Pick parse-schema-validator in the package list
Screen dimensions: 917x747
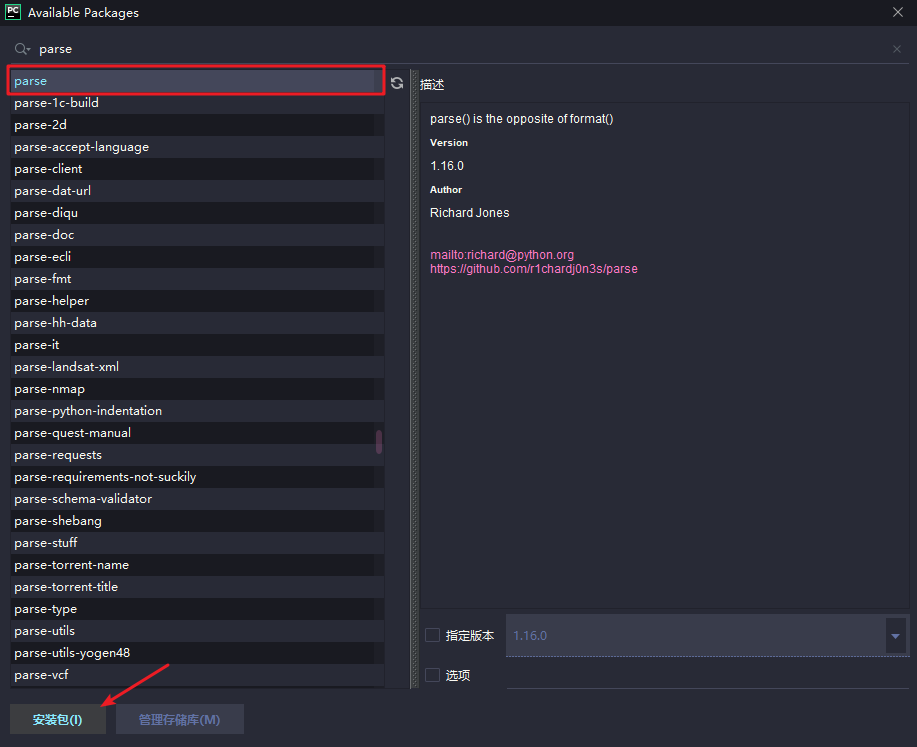tap(83, 499)
